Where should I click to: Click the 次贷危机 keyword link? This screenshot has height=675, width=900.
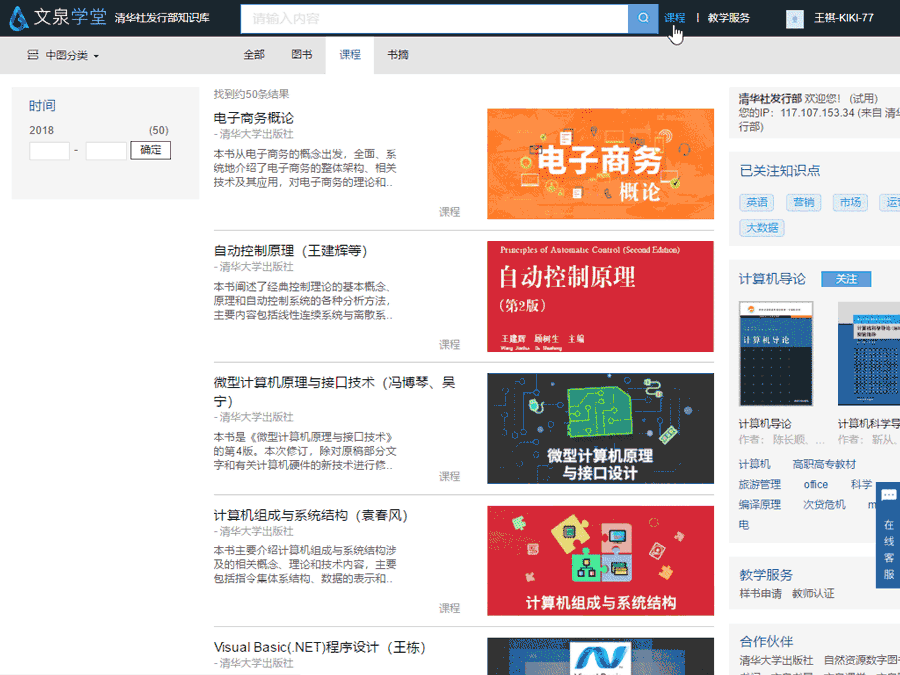pos(824,505)
